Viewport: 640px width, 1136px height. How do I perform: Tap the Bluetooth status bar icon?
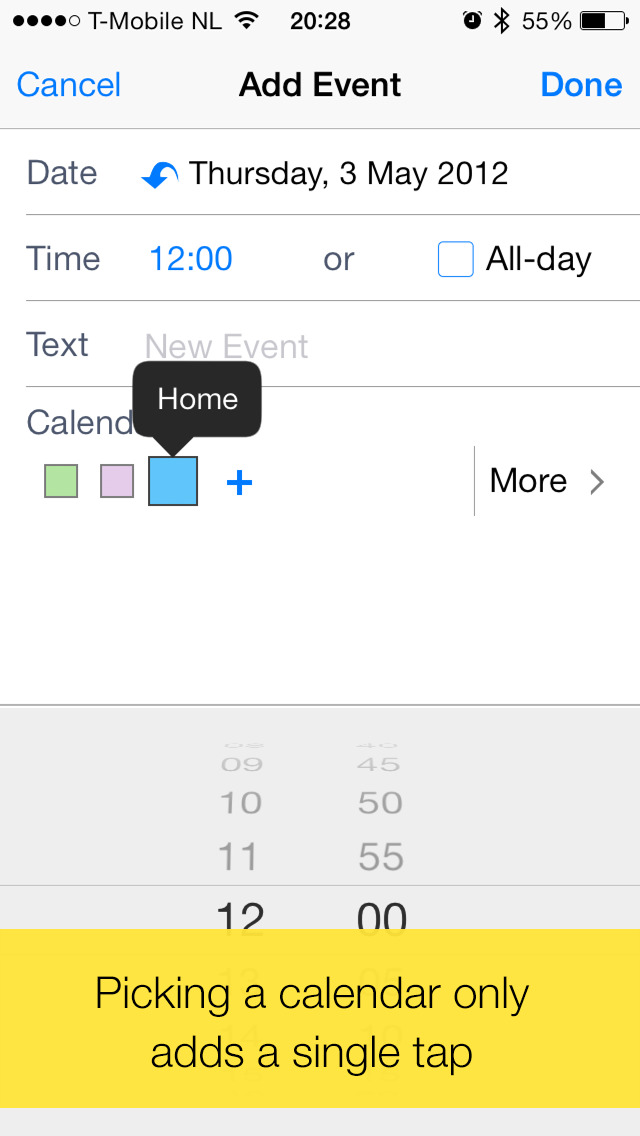click(501, 21)
